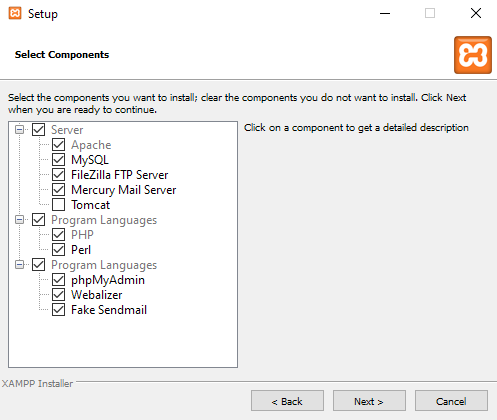Select the phpMyAdmin label

click(x=108, y=280)
